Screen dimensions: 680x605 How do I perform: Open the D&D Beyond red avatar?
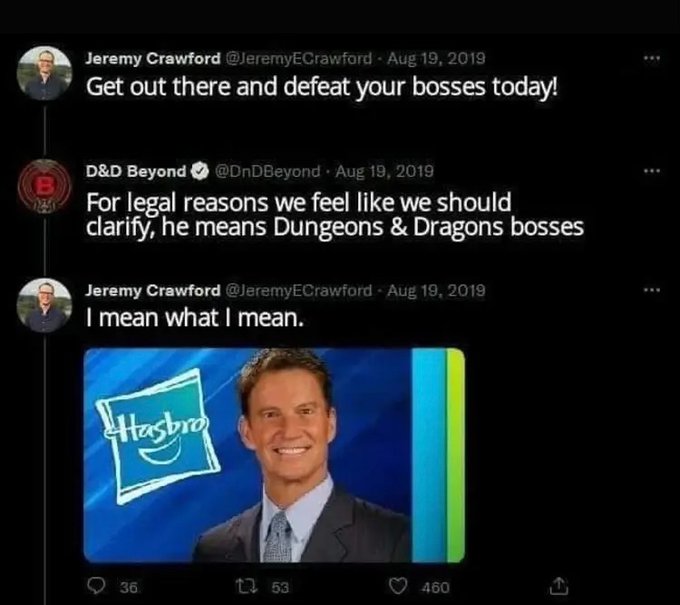point(44,186)
